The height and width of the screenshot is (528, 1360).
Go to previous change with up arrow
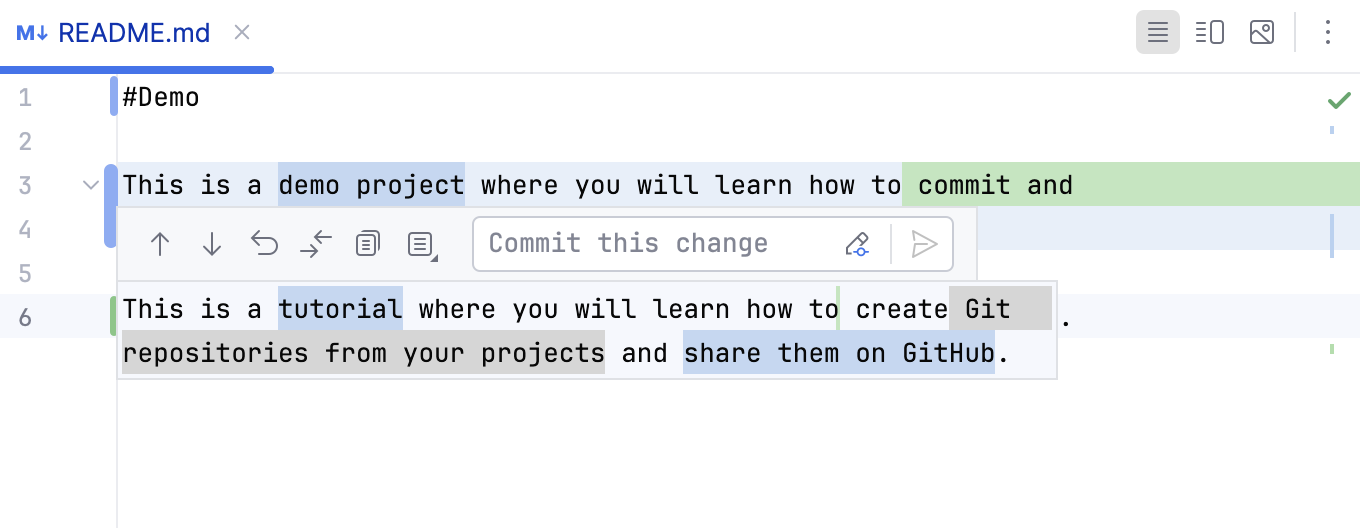(x=160, y=244)
